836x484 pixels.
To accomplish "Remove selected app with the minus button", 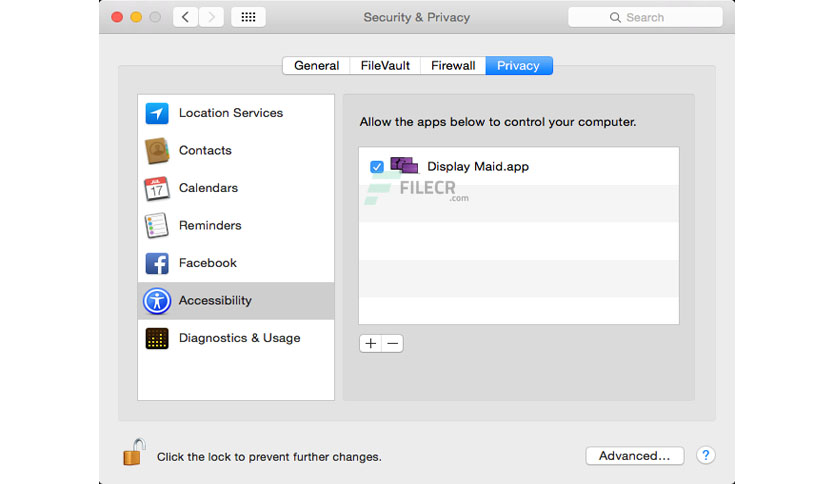I will click(392, 343).
